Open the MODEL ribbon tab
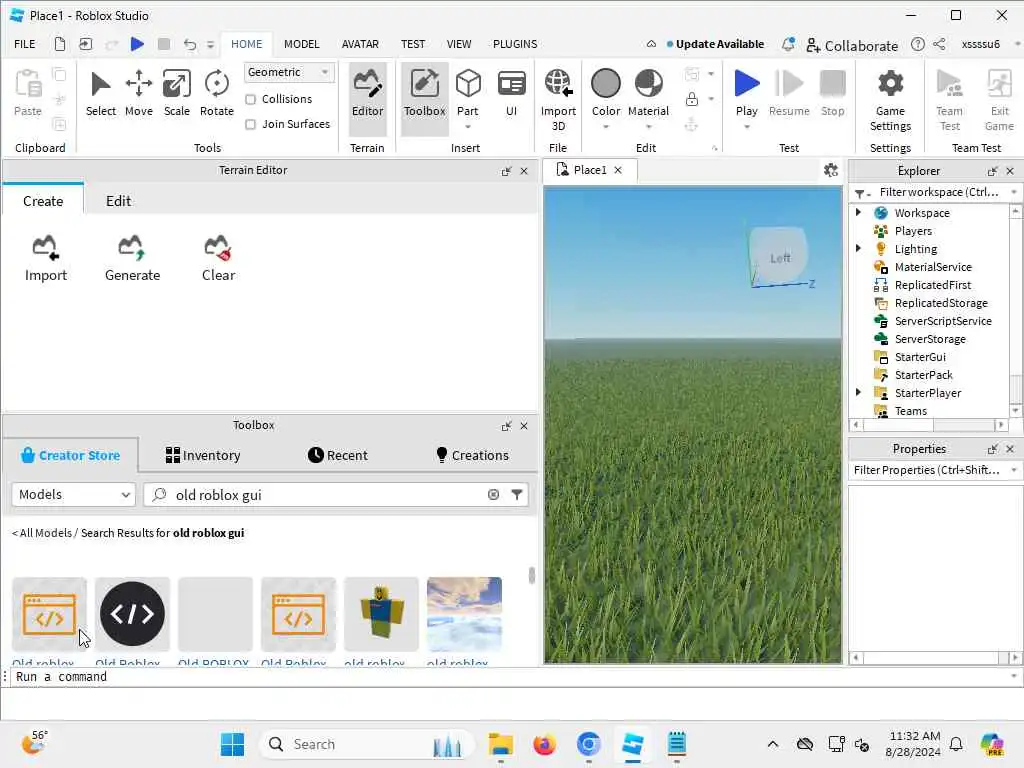 pos(301,44)
